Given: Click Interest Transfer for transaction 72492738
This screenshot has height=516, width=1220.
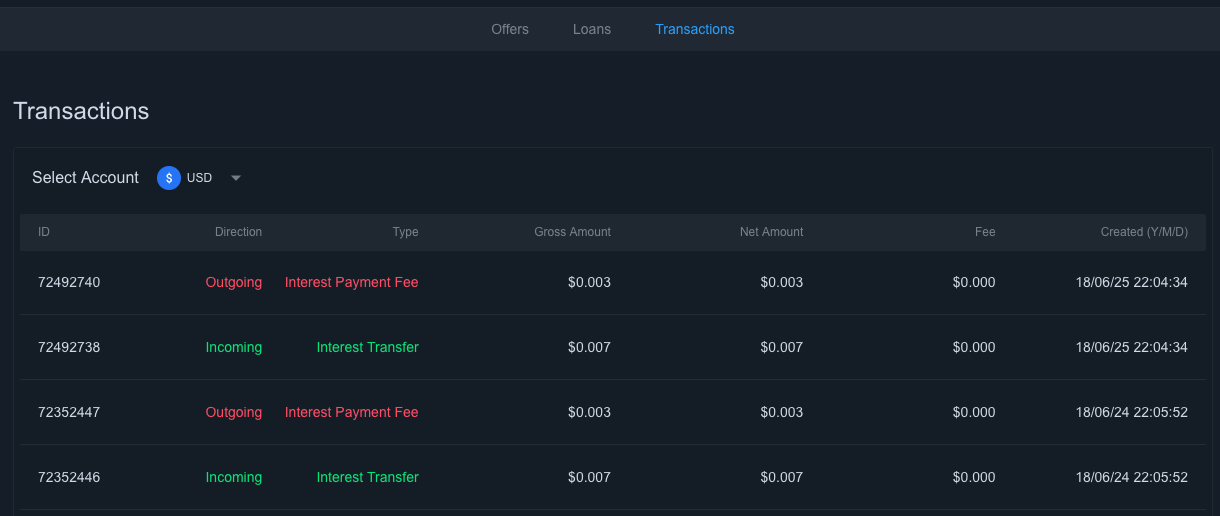Looking at the screenshot, I should 367,347.
